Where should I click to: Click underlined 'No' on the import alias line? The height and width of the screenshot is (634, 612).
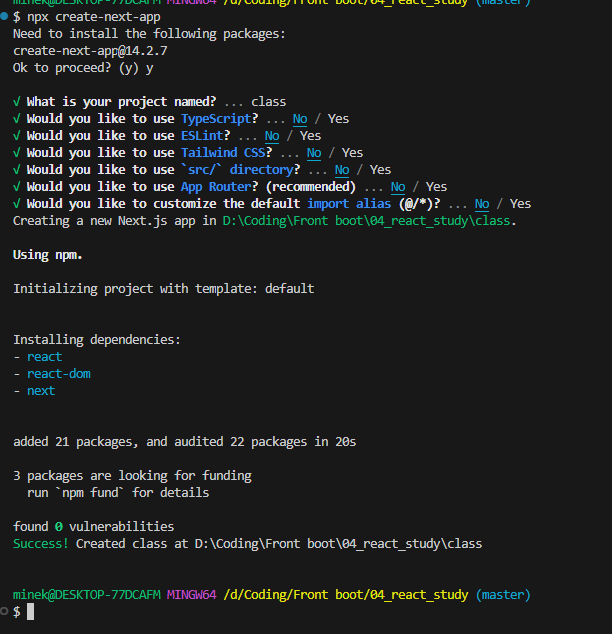point(482,204)
